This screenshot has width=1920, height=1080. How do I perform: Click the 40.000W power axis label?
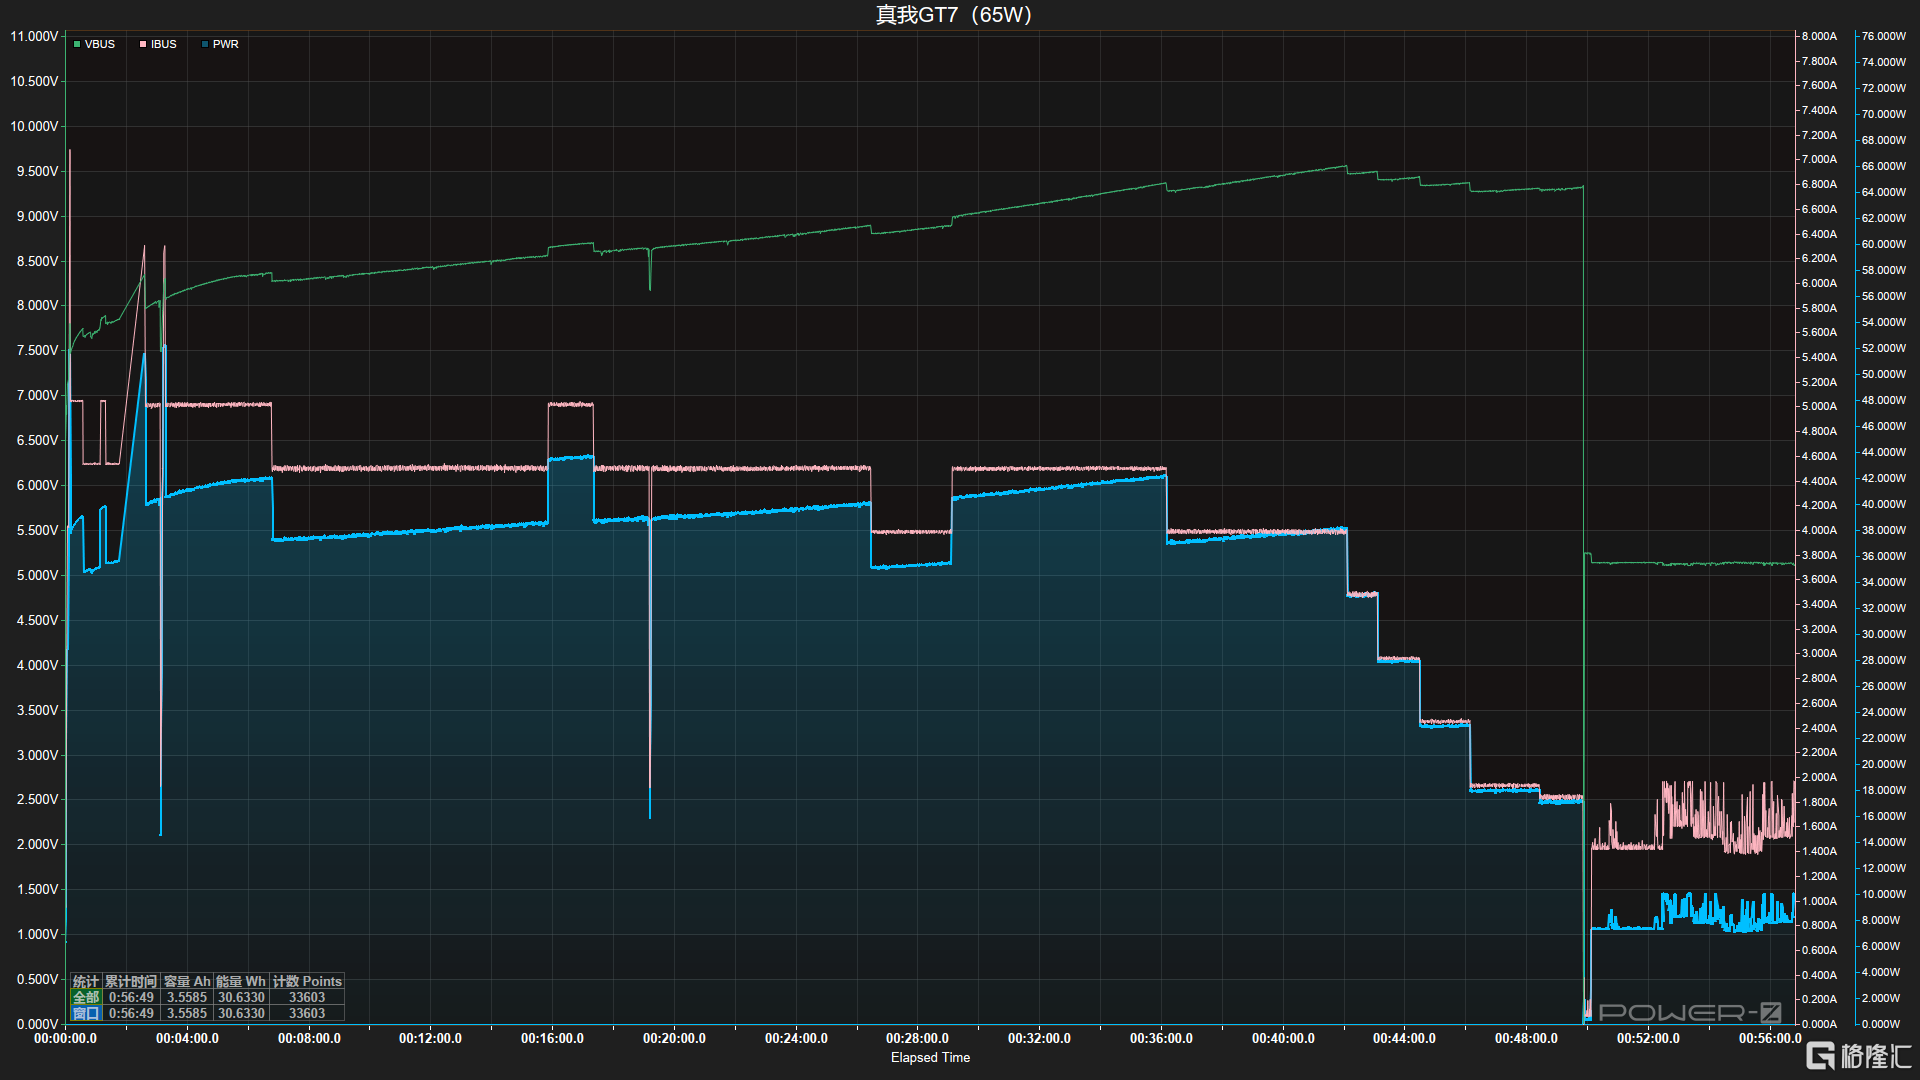1884,504
